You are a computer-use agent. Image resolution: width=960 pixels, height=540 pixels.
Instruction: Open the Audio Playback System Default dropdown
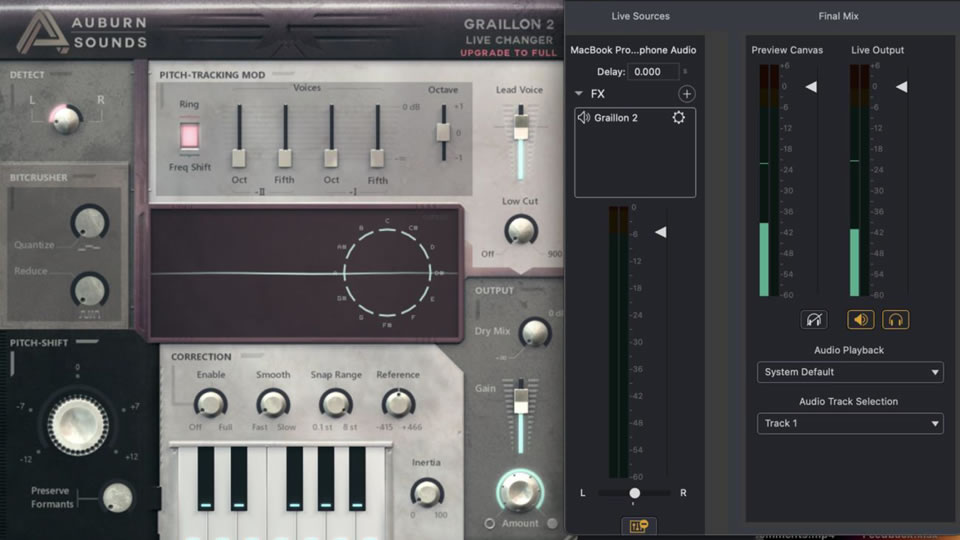(850, 372)
